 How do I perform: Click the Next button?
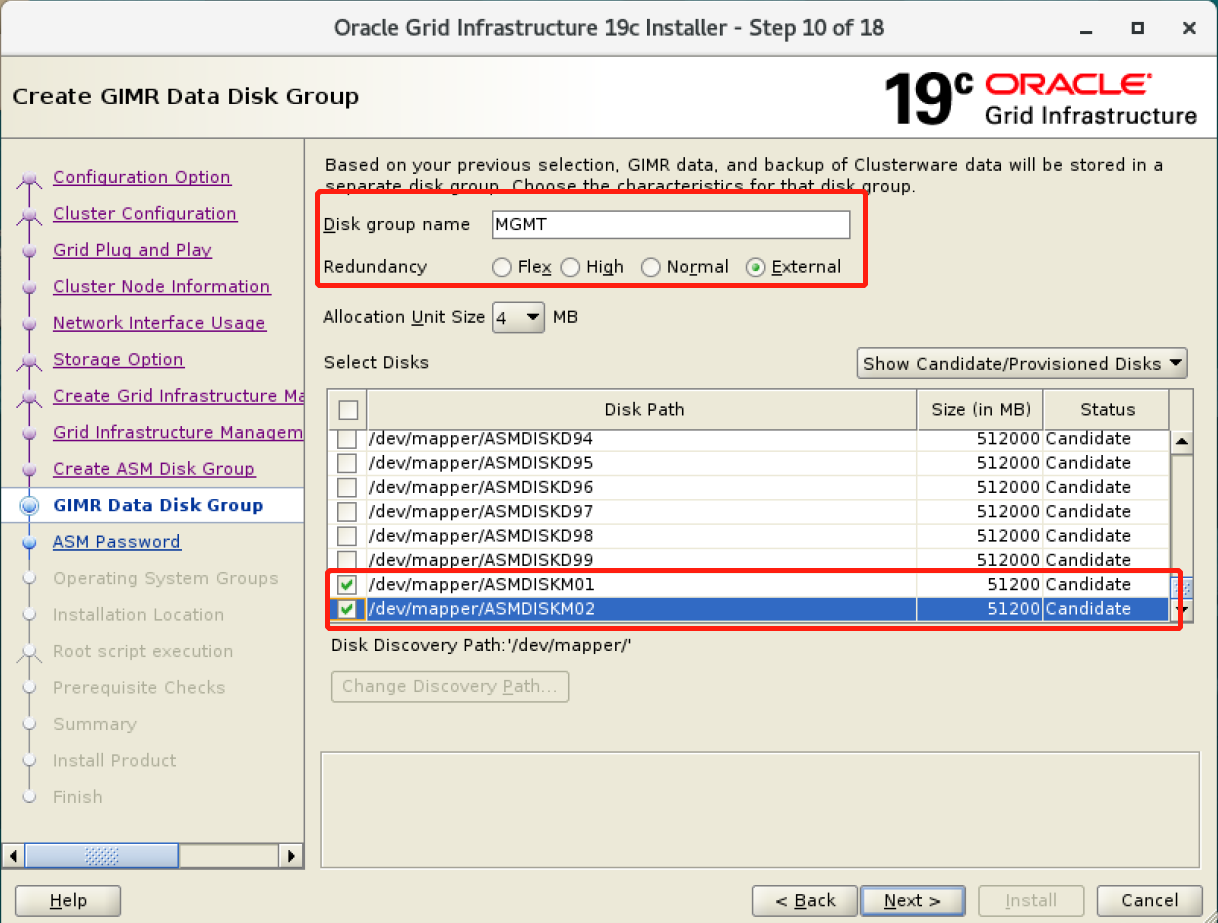point(912,901)
